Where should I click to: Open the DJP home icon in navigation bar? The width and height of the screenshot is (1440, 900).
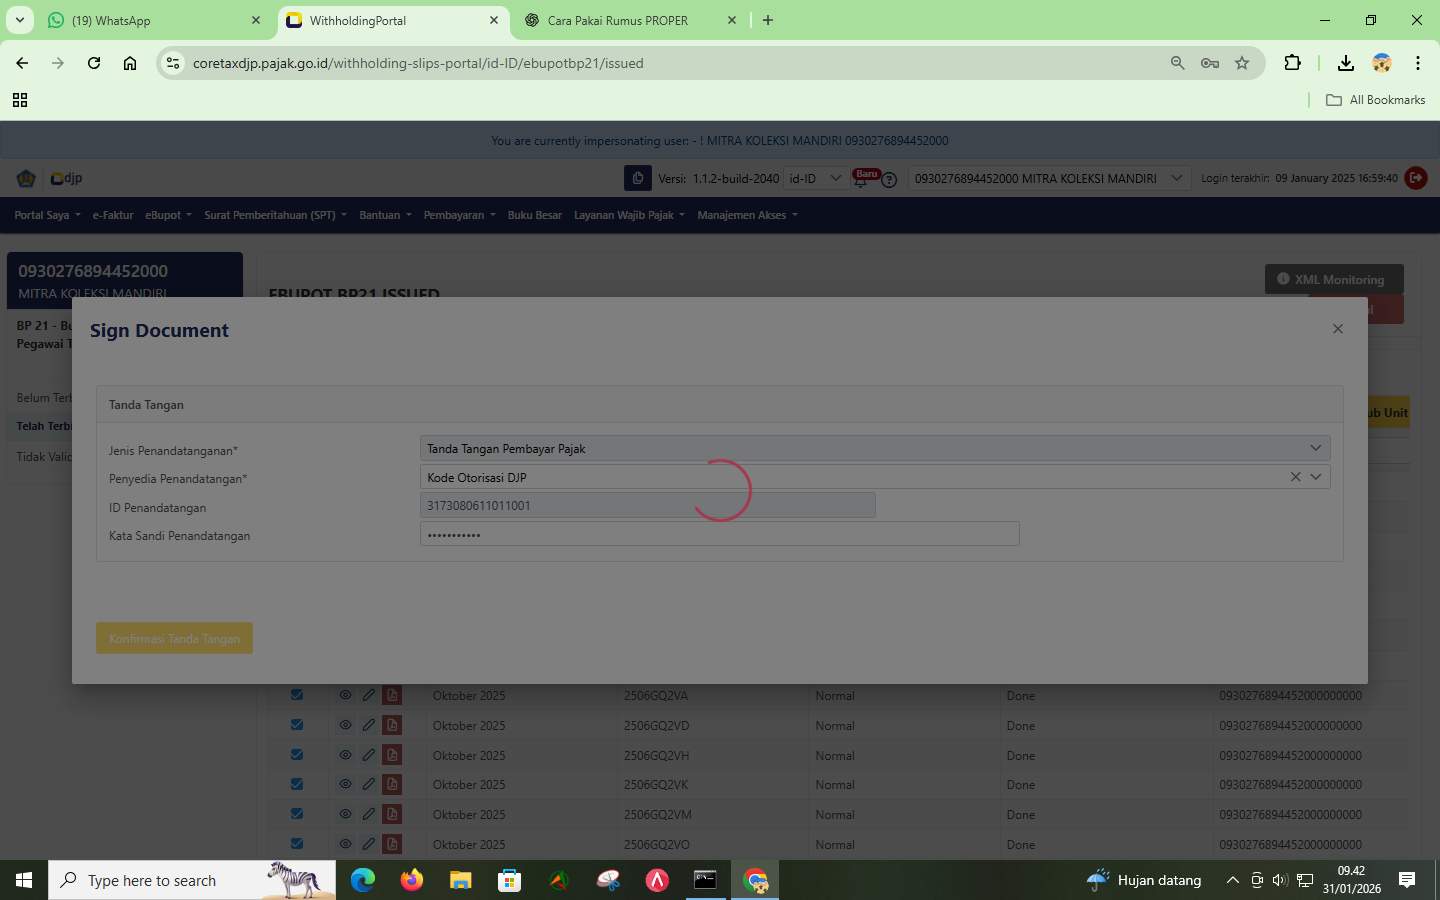[25, 177]
